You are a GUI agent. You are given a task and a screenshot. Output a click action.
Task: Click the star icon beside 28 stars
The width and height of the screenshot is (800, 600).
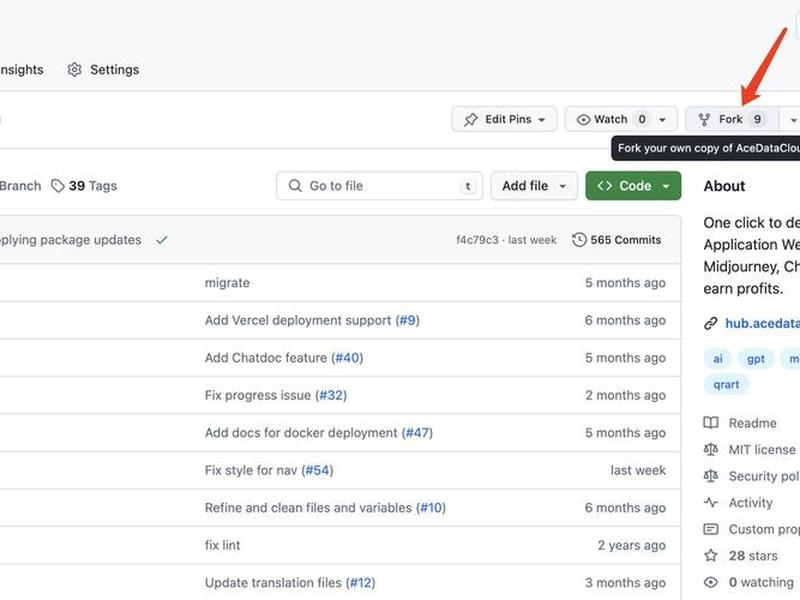711,556
